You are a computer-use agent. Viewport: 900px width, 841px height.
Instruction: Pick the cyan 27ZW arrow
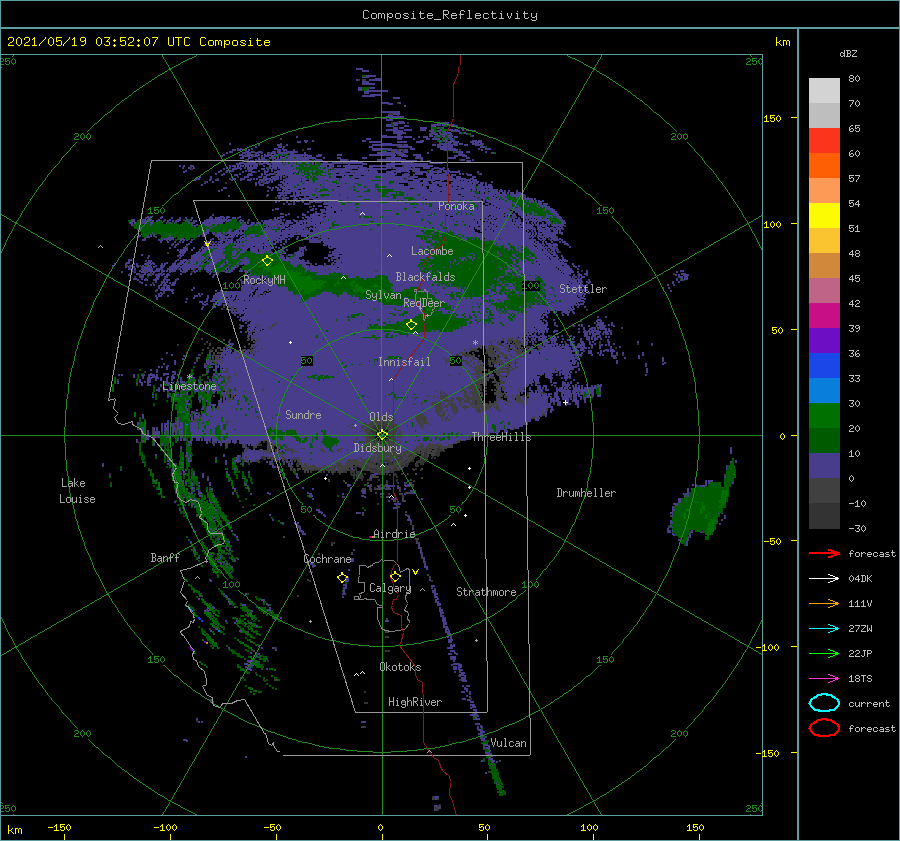824,629
